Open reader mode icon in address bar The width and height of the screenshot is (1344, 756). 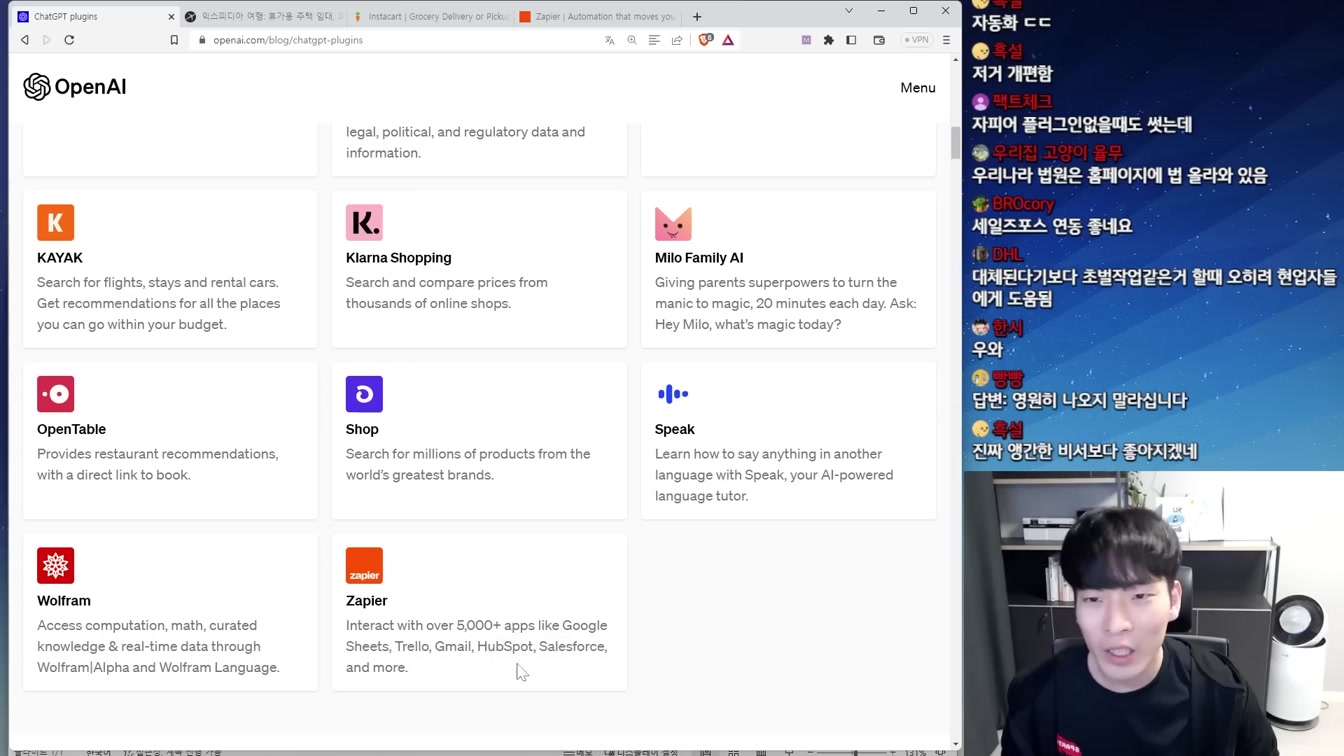(654, 40)
